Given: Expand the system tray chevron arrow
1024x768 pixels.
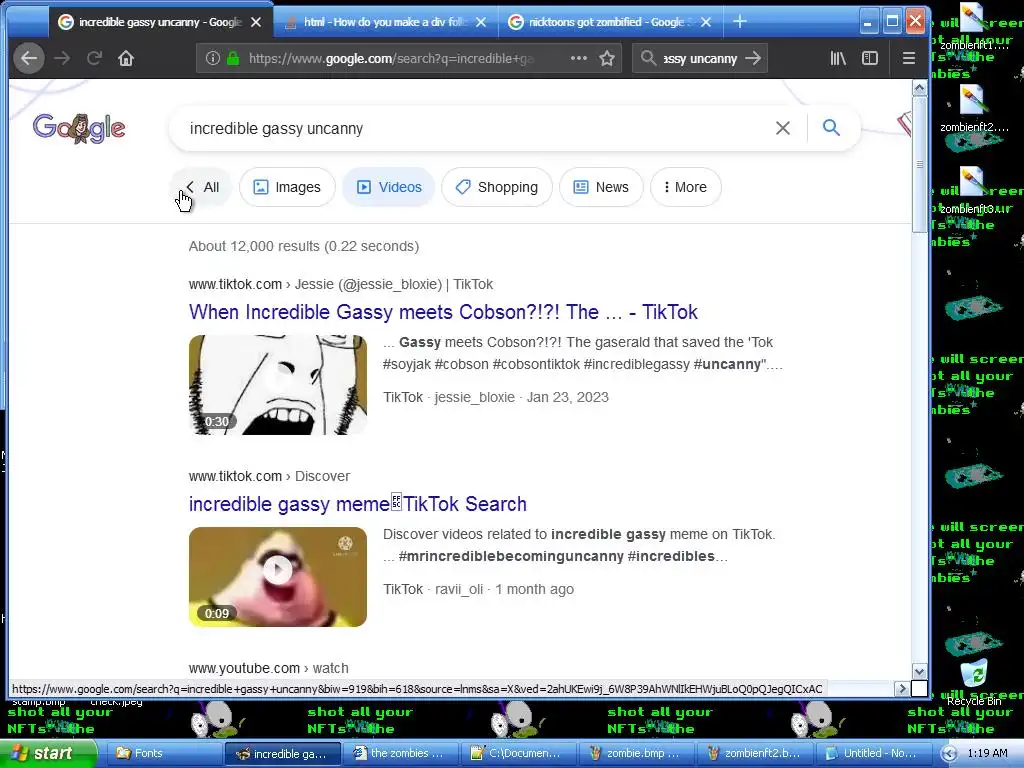Looking at the screenshot, I should coord(950,754).
